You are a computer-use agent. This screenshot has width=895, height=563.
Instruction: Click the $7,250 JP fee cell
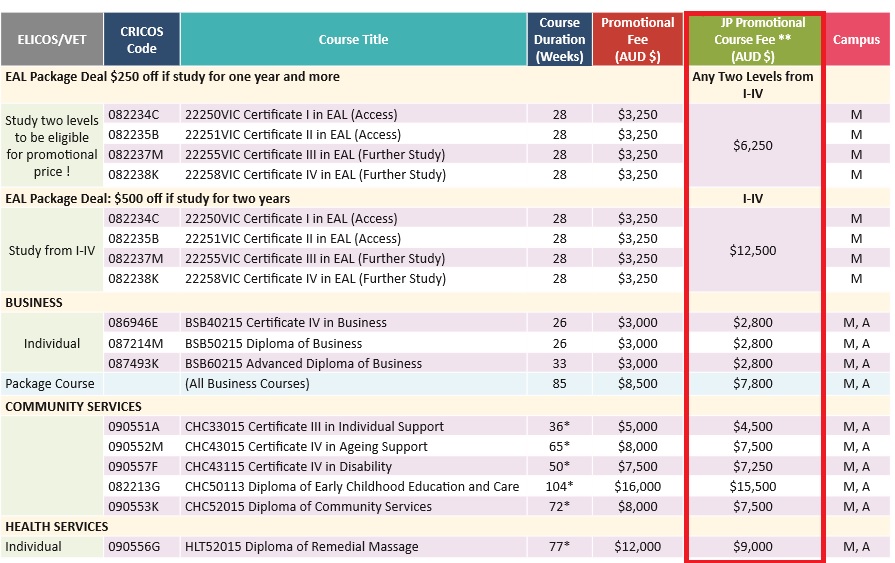[753, 467]
